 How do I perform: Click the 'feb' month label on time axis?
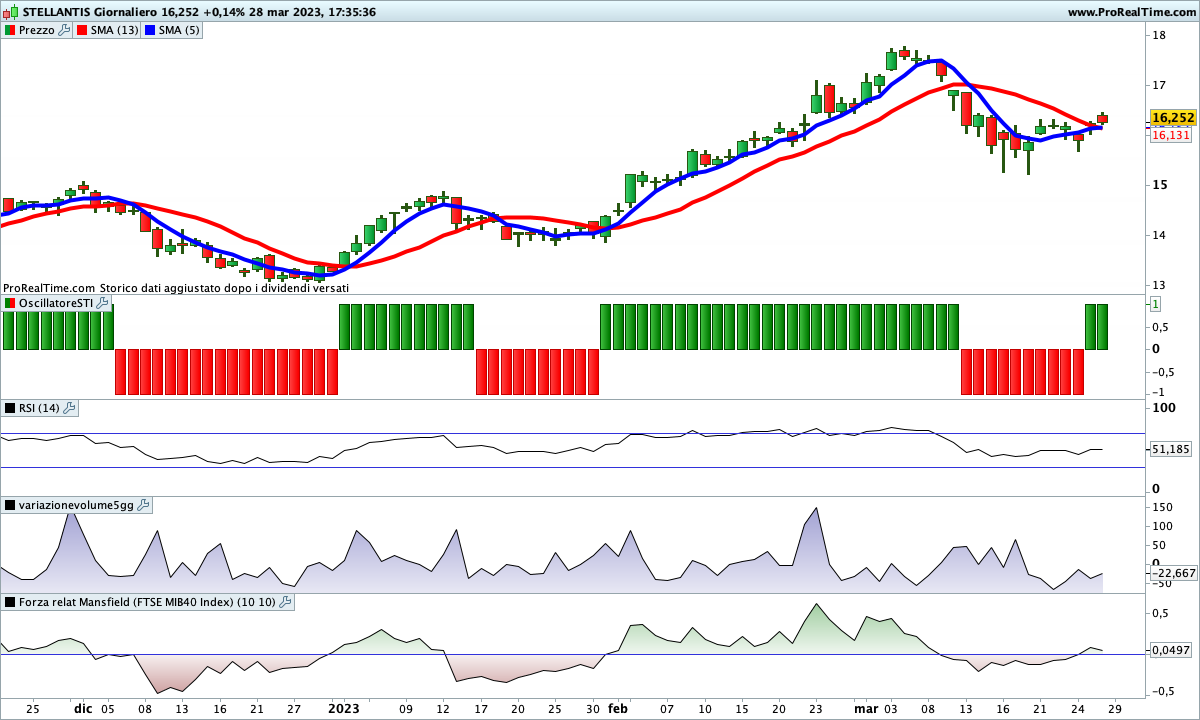[618, 708]
